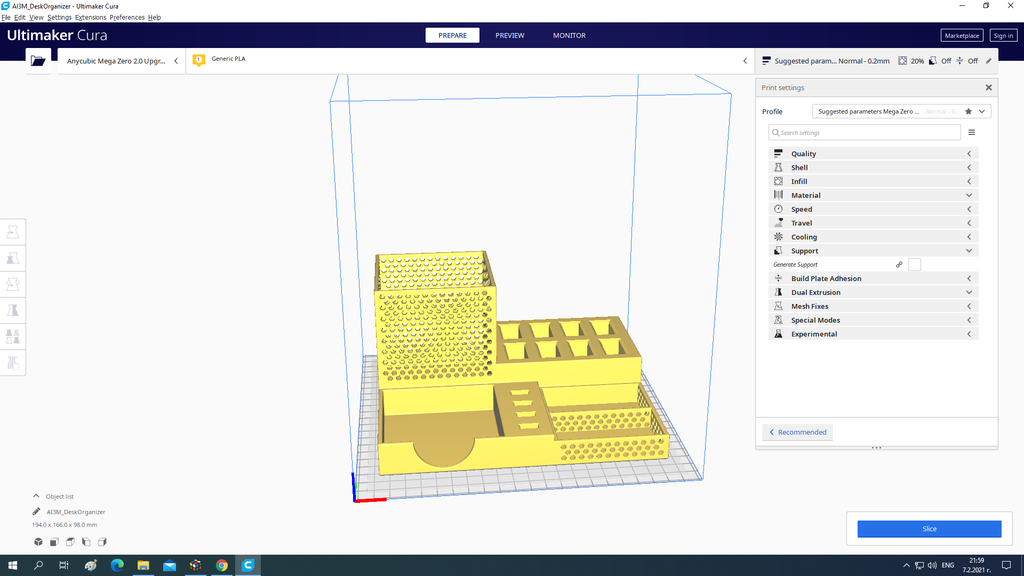Click the Slice button
The width and height of the screenshot is (1024, 576).
[x=929, y=529]
